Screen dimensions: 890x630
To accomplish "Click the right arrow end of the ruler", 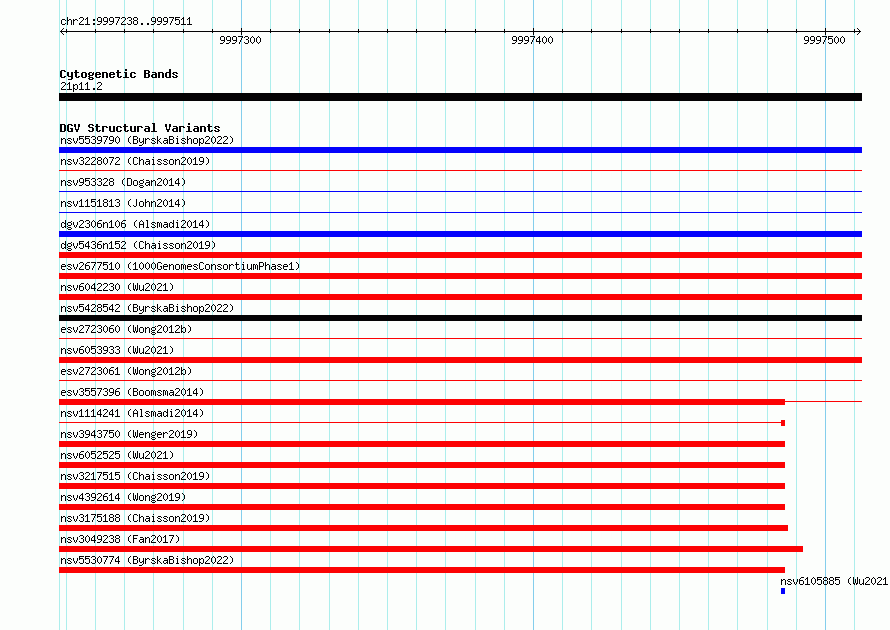I will [858, 31].
